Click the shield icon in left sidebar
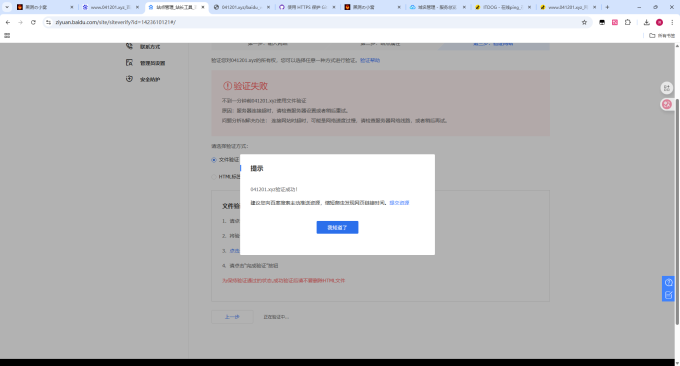Viewport: 680px width, 366px height. point(129,79)
